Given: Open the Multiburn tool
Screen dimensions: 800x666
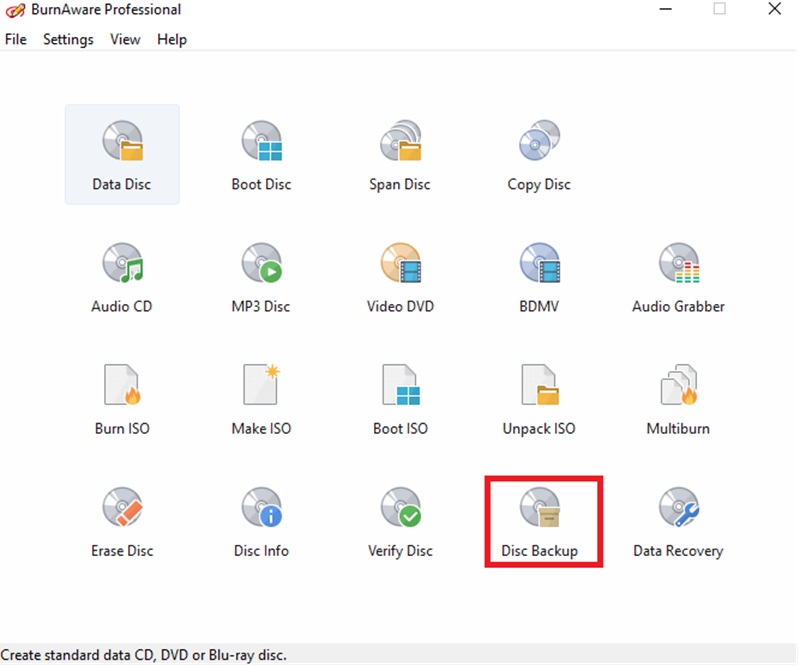Looking at the screenshot, I should pos(678,399).
